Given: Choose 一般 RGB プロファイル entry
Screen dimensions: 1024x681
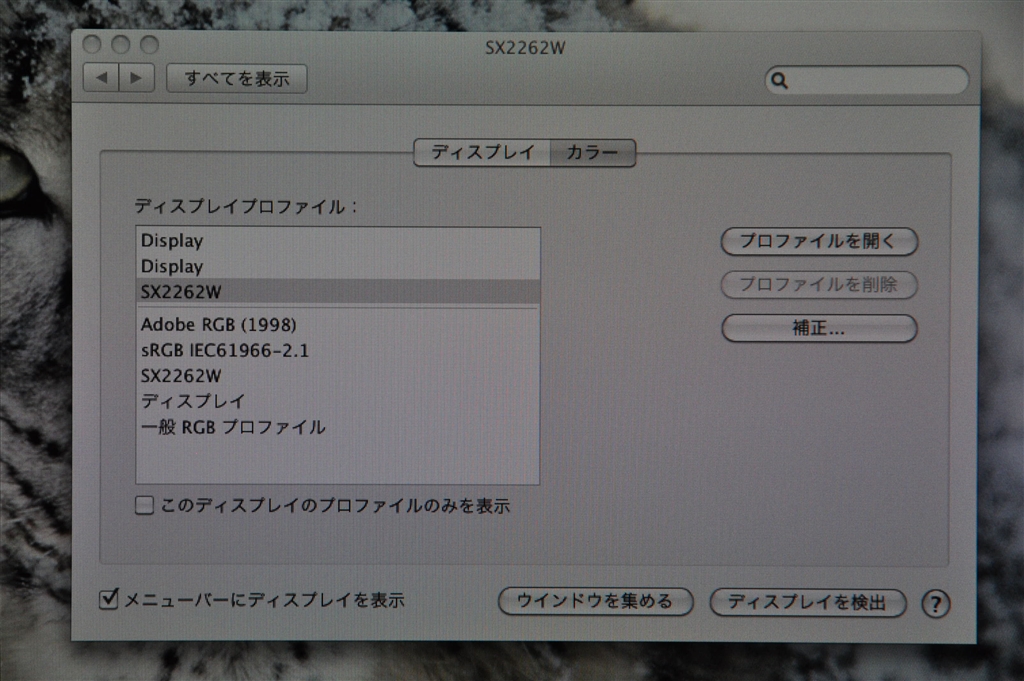Looking at the screenshot, I should (338, 427).
